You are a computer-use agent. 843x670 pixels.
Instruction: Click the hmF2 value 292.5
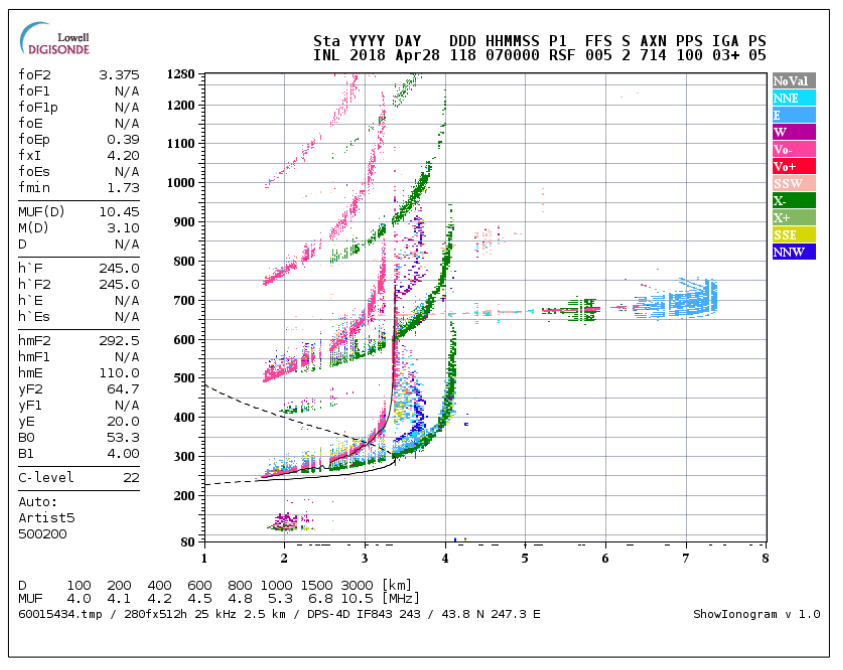point(119,341)
